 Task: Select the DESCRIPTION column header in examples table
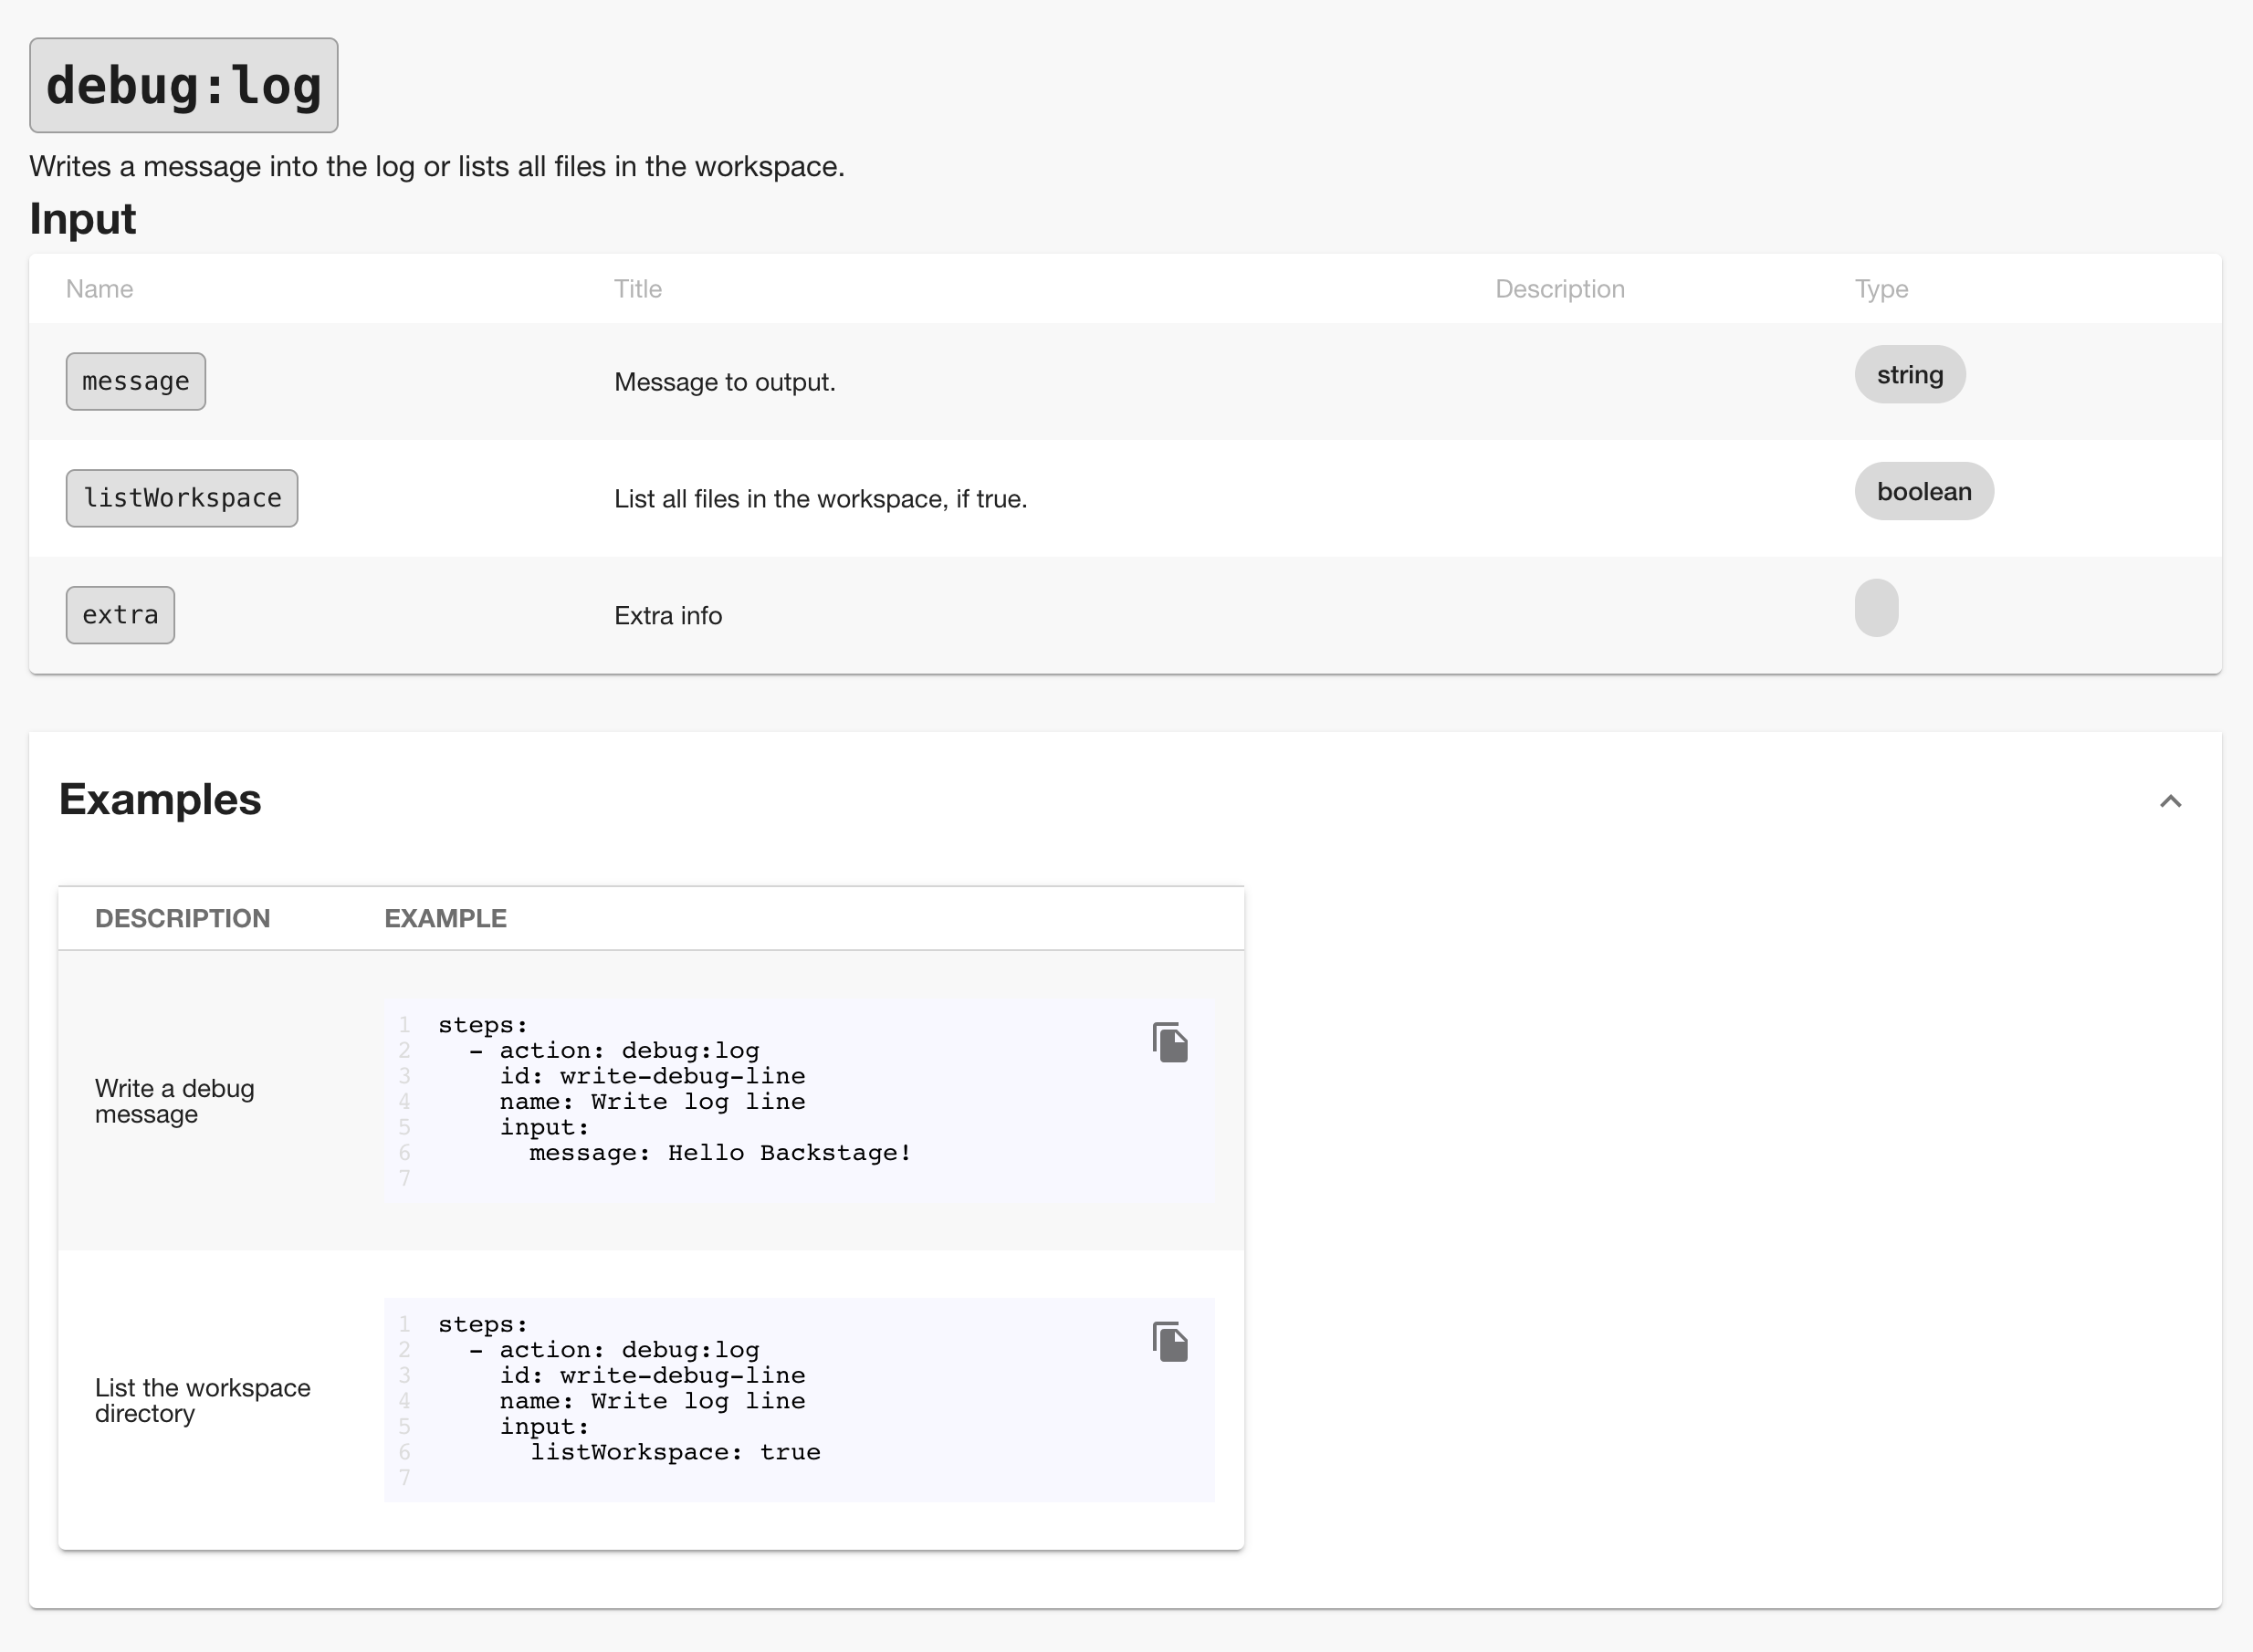(183, 918)
